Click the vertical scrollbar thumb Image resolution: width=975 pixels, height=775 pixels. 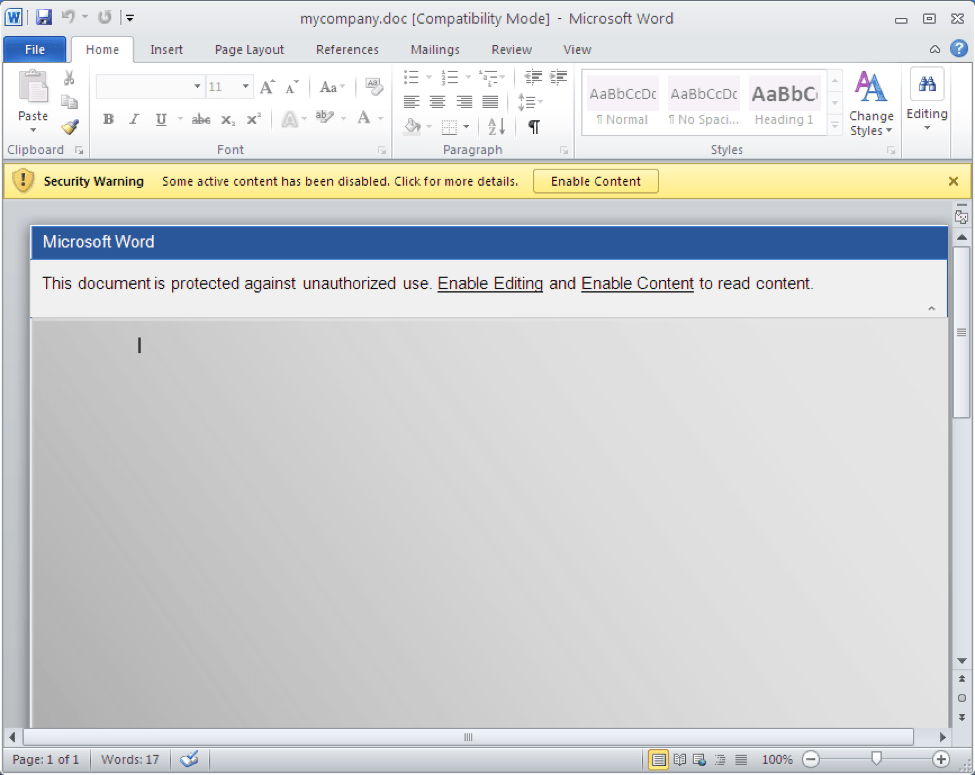tap(961, 332)
